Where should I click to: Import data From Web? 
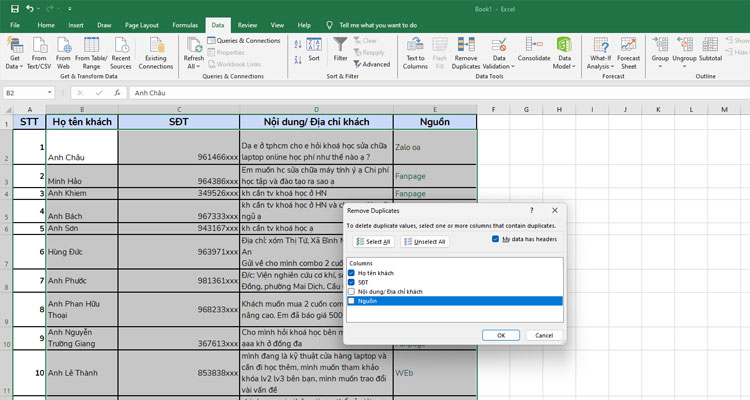point(63,53)
